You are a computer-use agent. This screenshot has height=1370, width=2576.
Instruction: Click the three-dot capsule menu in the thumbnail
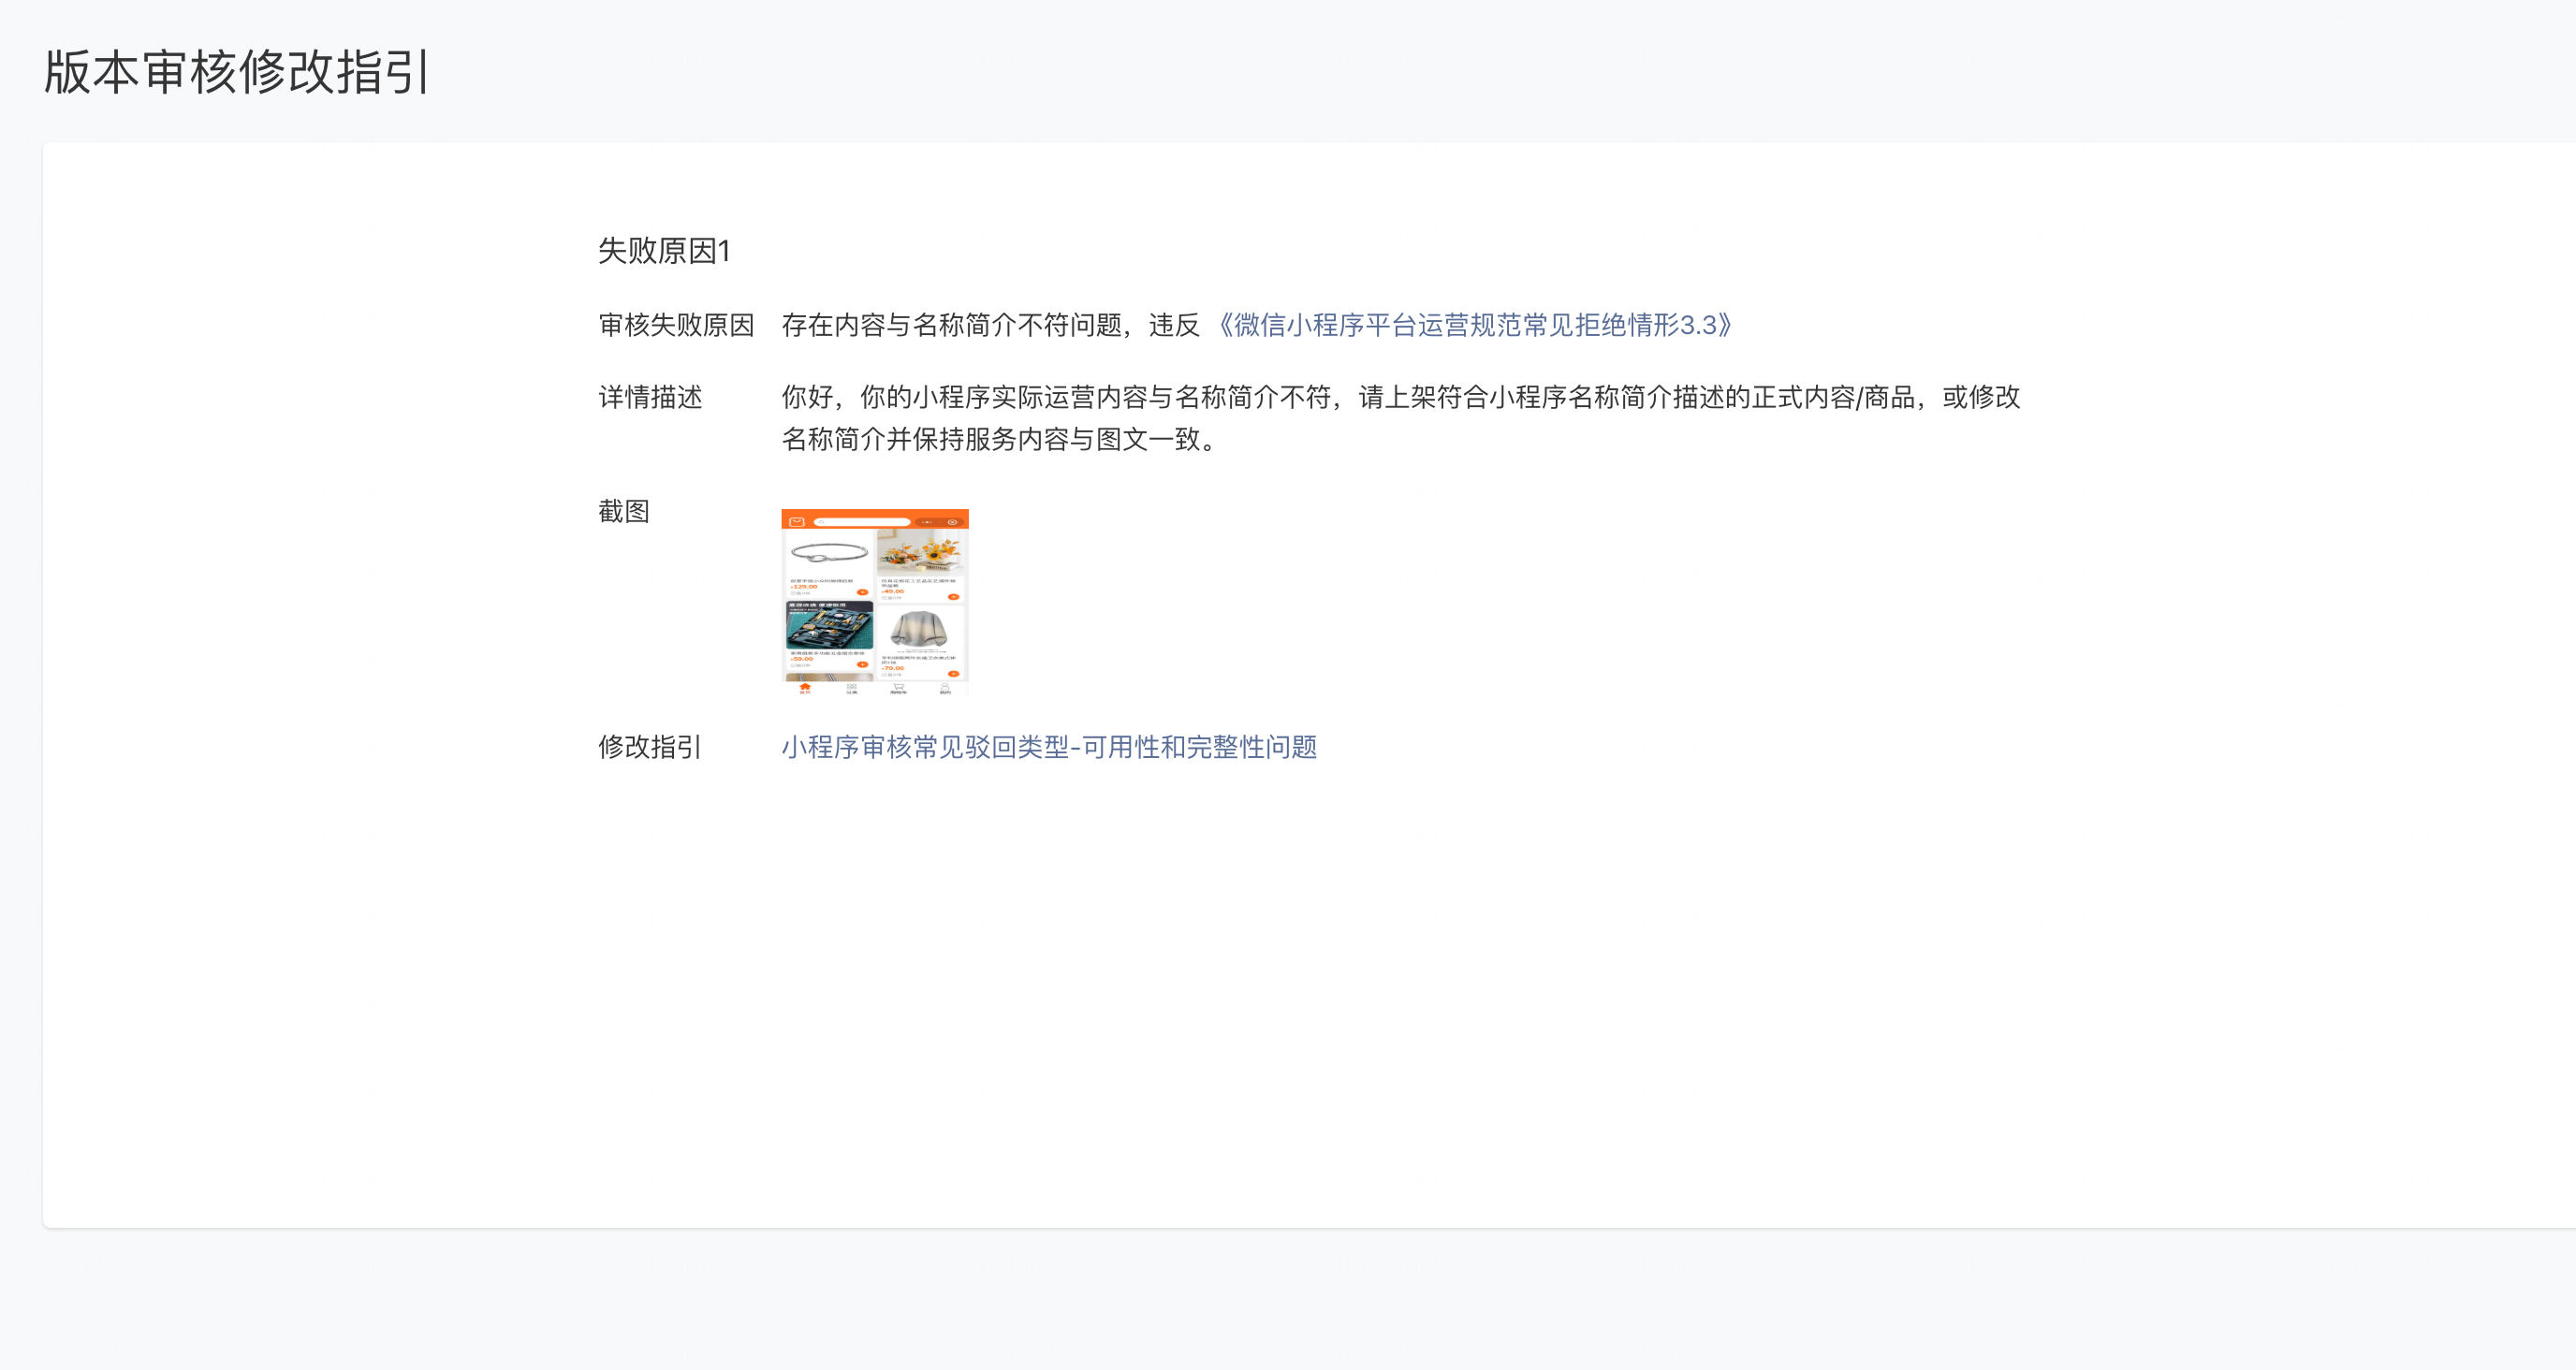tap(928, 522)
